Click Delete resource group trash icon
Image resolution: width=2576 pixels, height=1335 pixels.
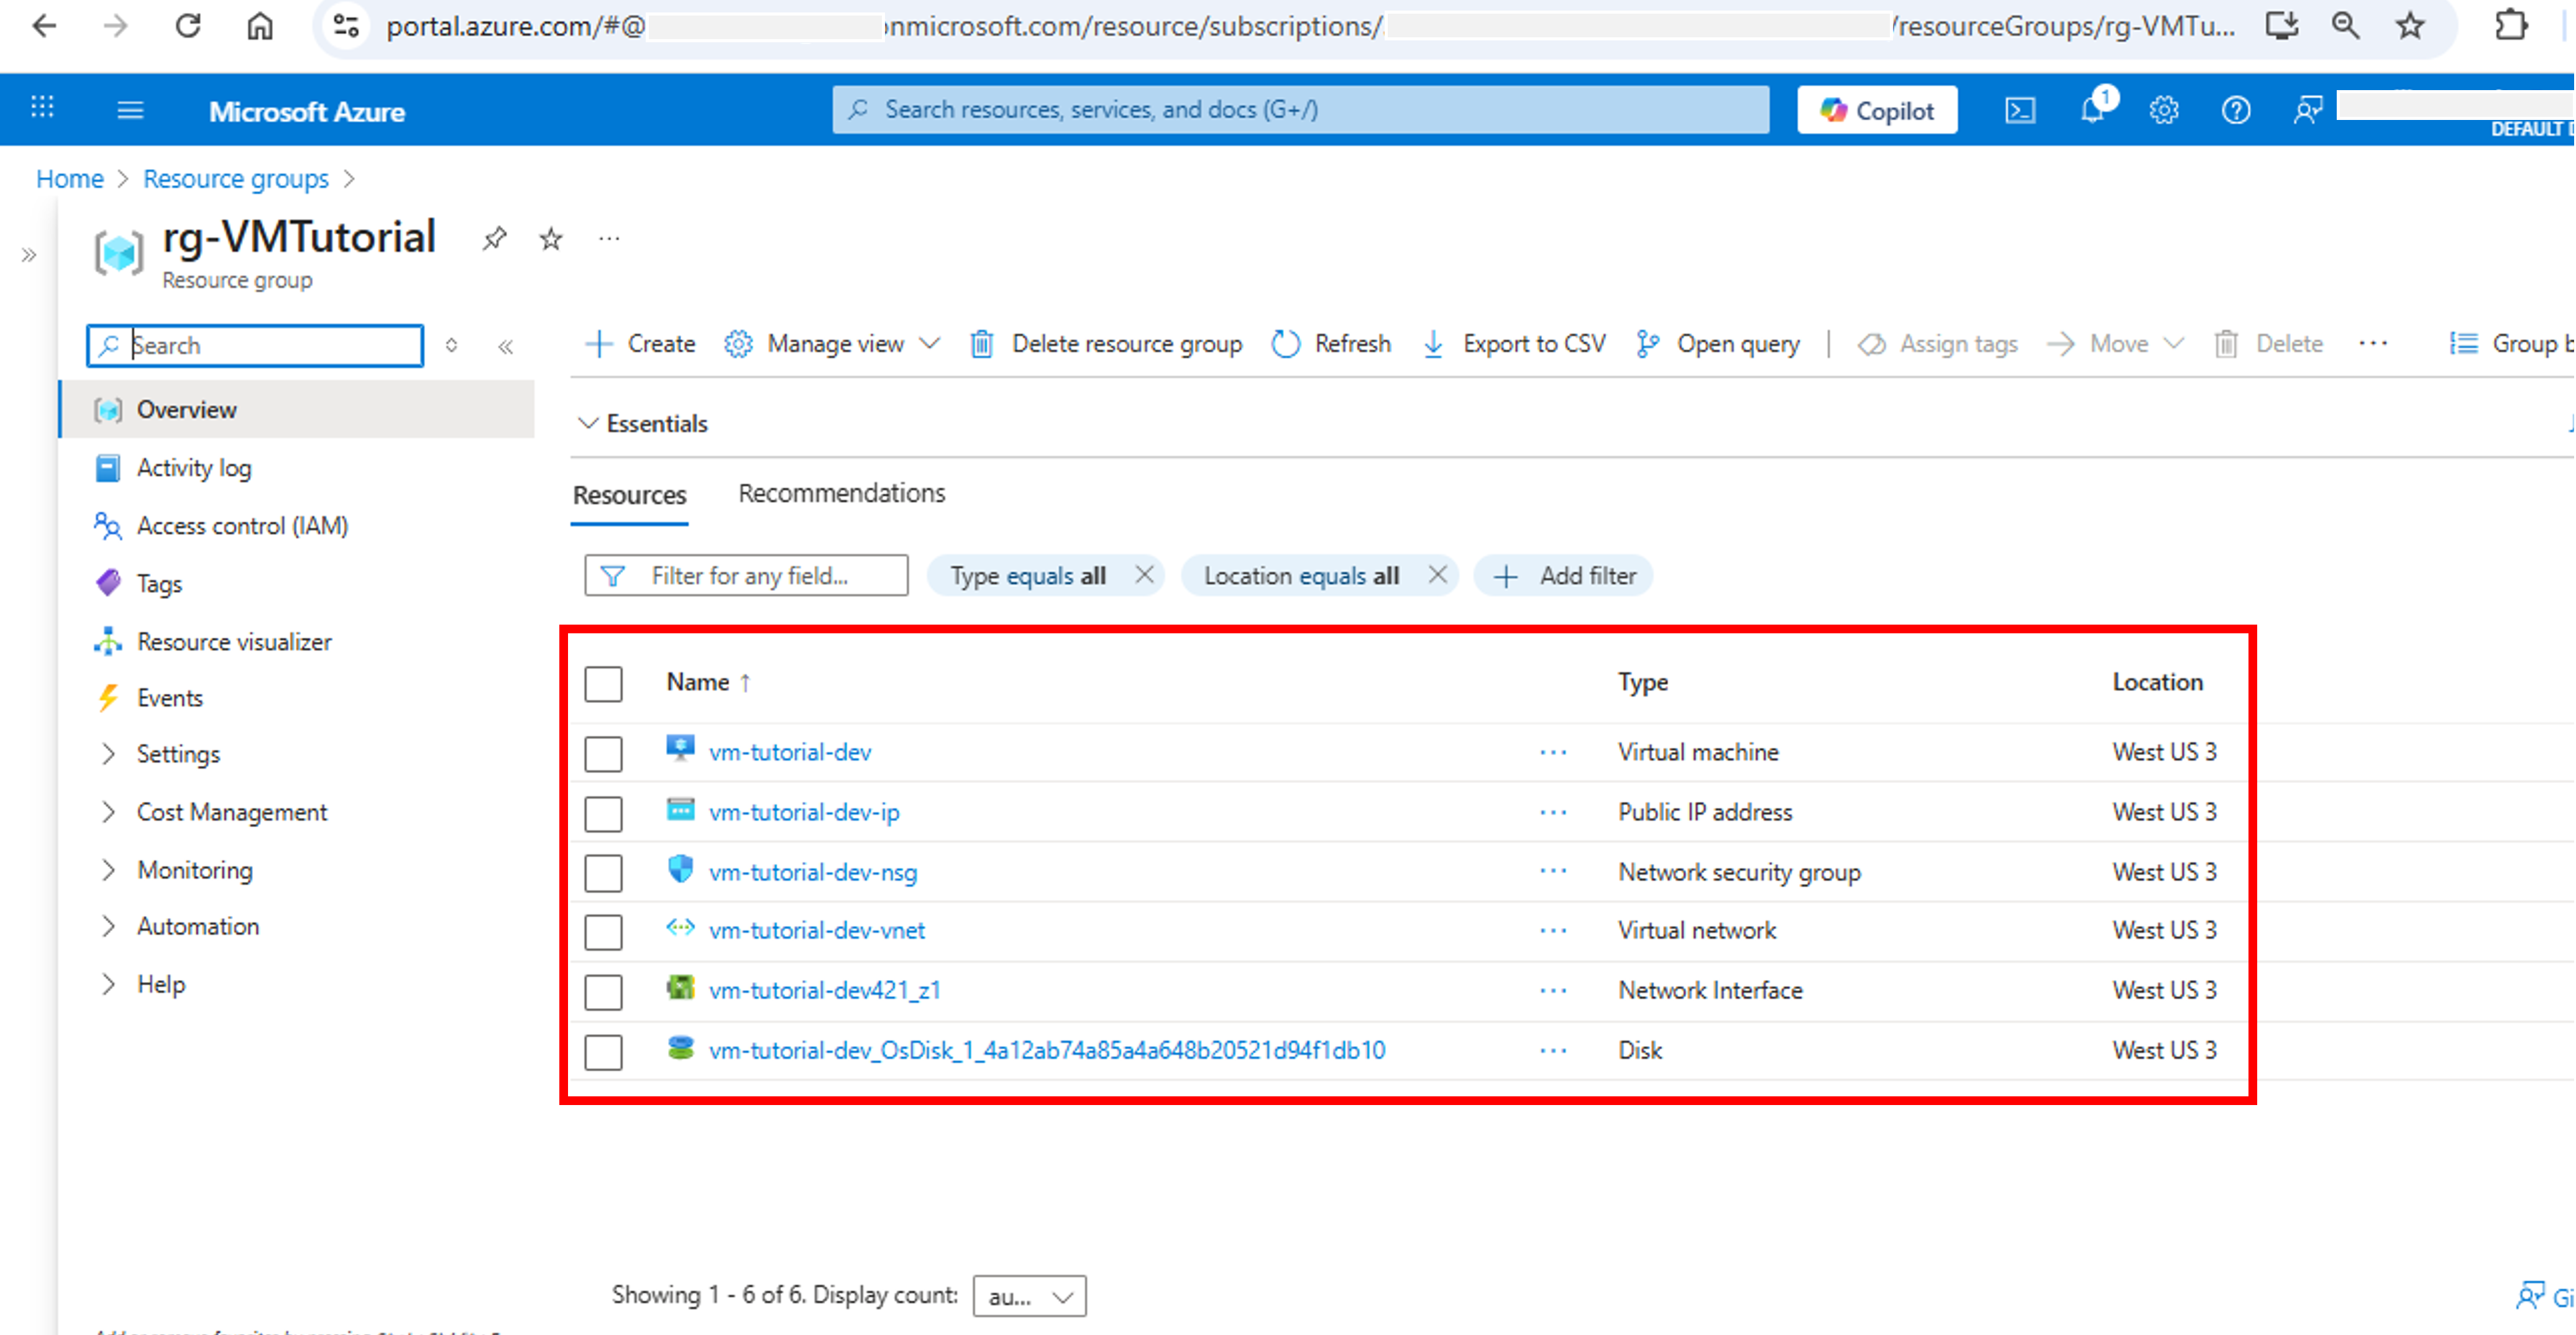pos(982,344)
